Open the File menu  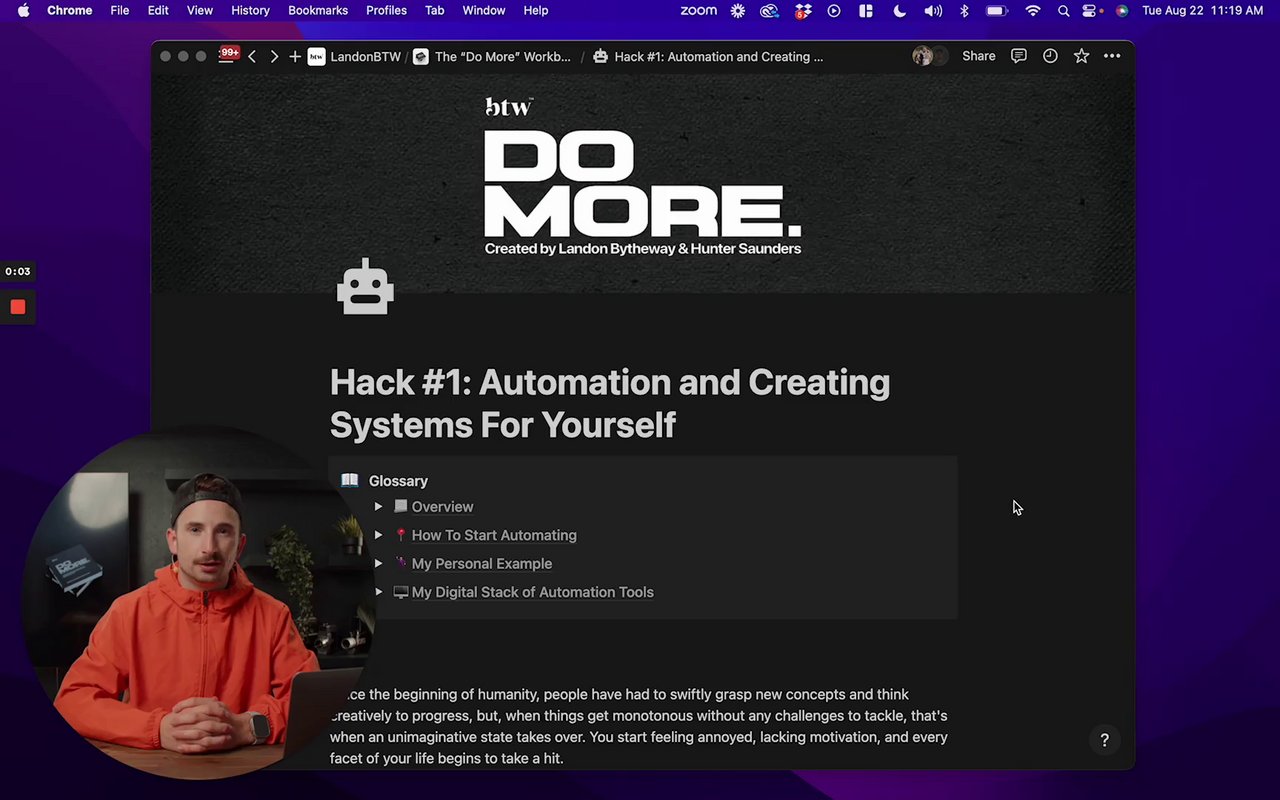point(119,10)
